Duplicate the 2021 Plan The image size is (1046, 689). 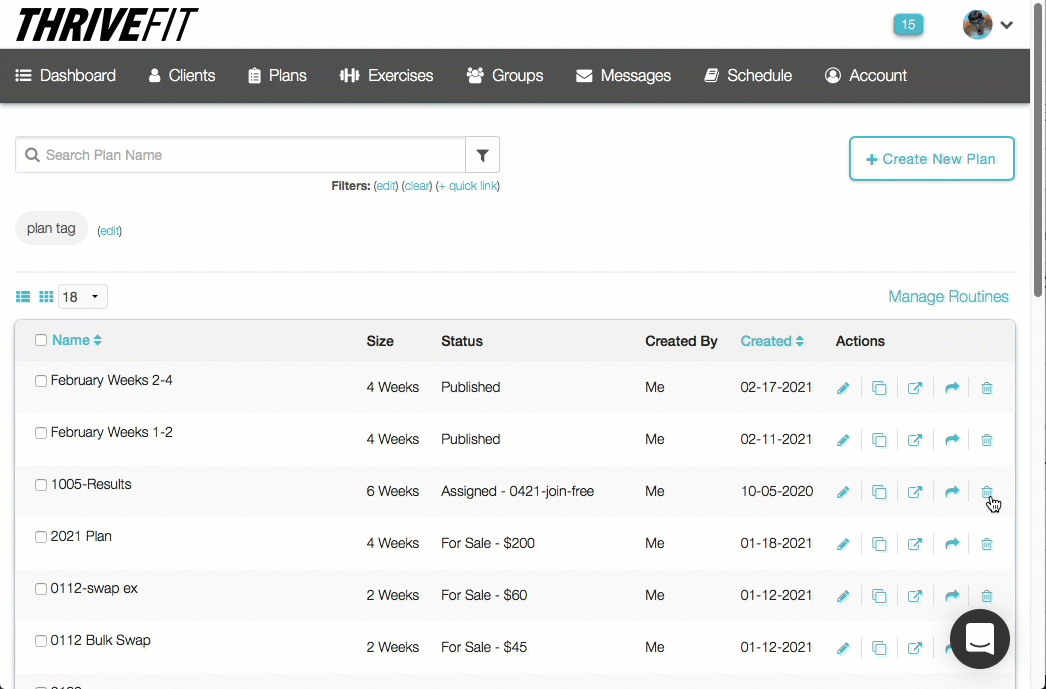[879, 544]
